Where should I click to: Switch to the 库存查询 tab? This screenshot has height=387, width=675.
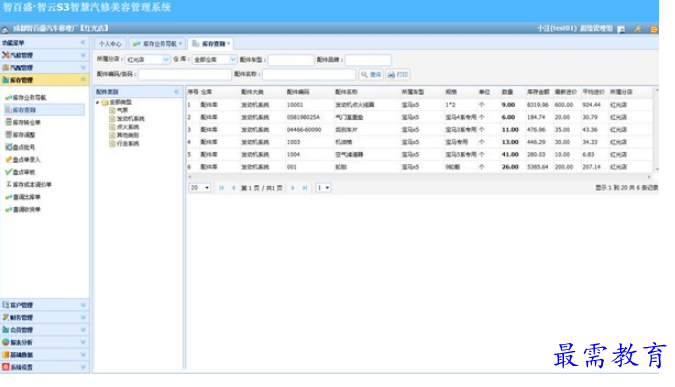tap(211, 44)
